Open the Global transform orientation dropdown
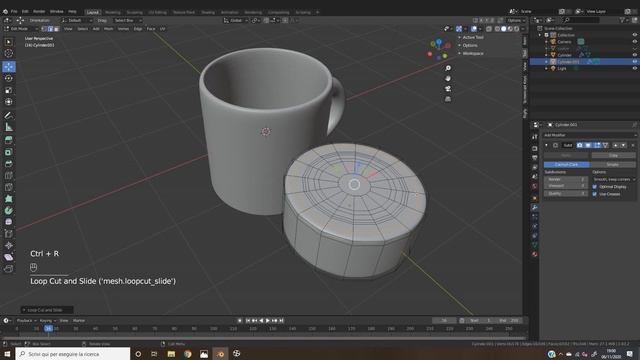 tap(236, 20)
